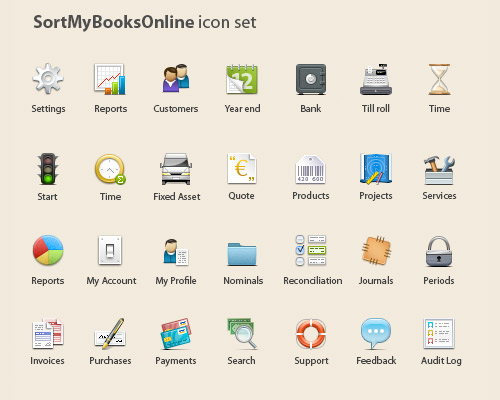
Task: Click the 'Fixed Asset' text label
Action: point(177,197)
